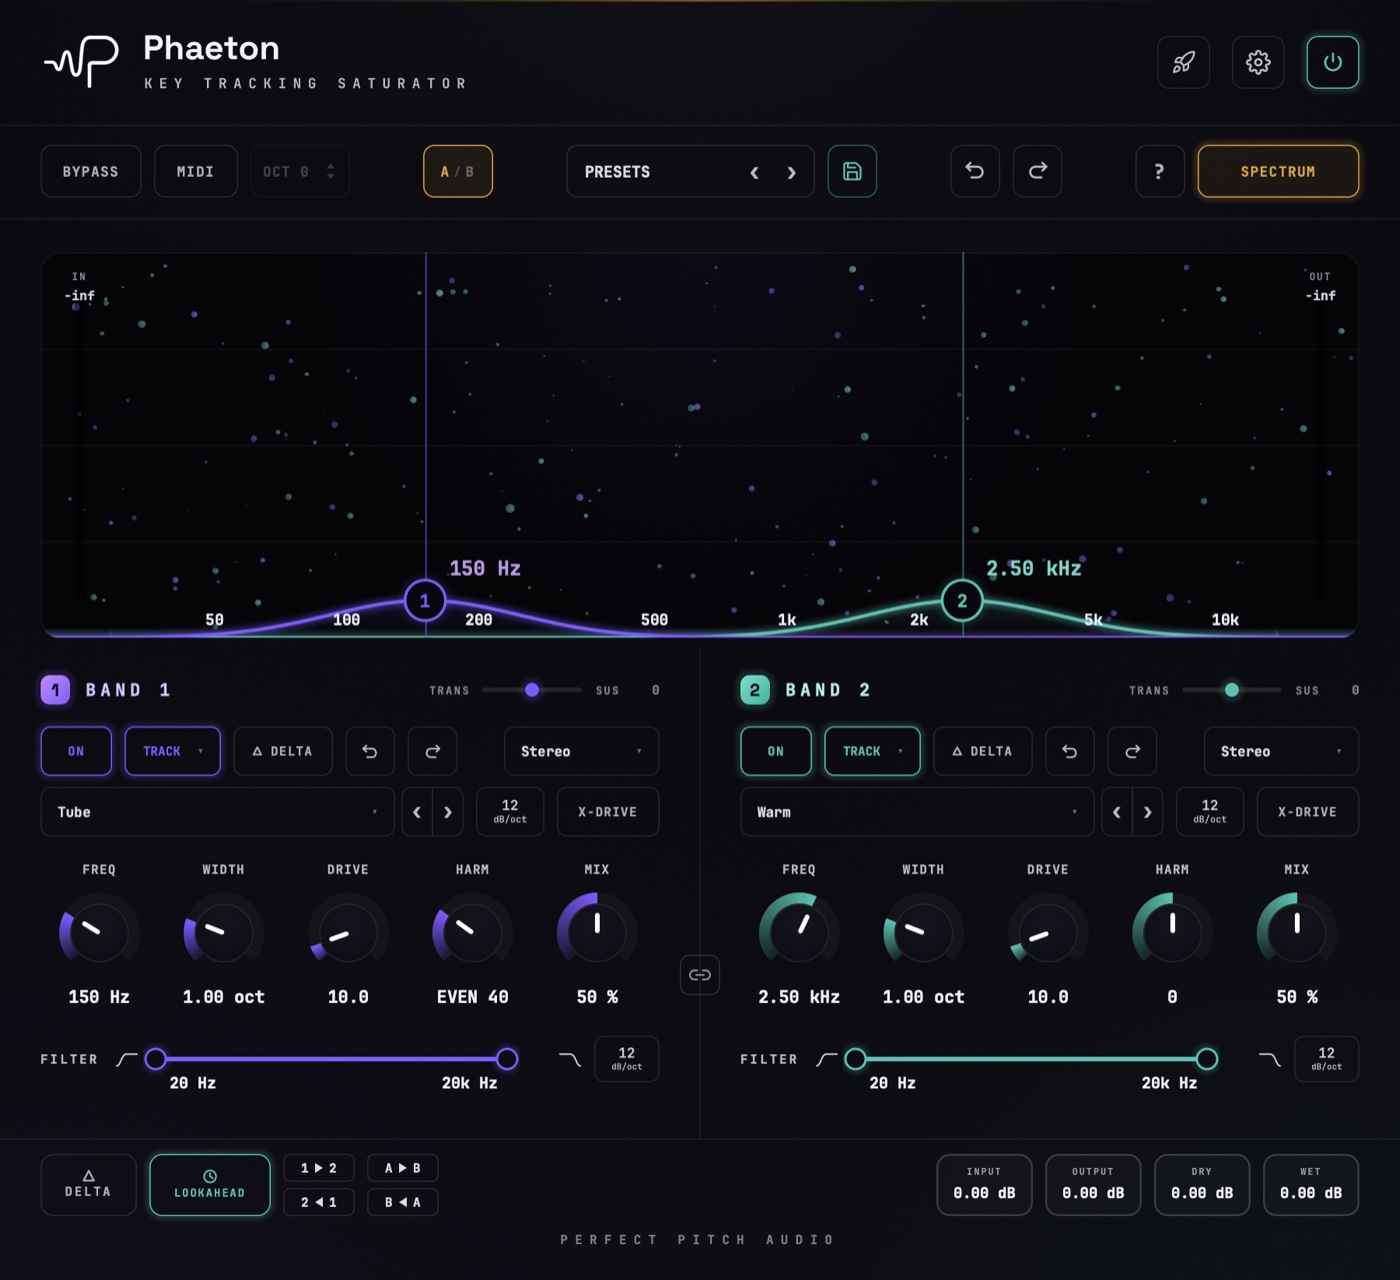Click the Phaeton waveform logo
The image size is (1400, 1280).
tap(82, 61)
